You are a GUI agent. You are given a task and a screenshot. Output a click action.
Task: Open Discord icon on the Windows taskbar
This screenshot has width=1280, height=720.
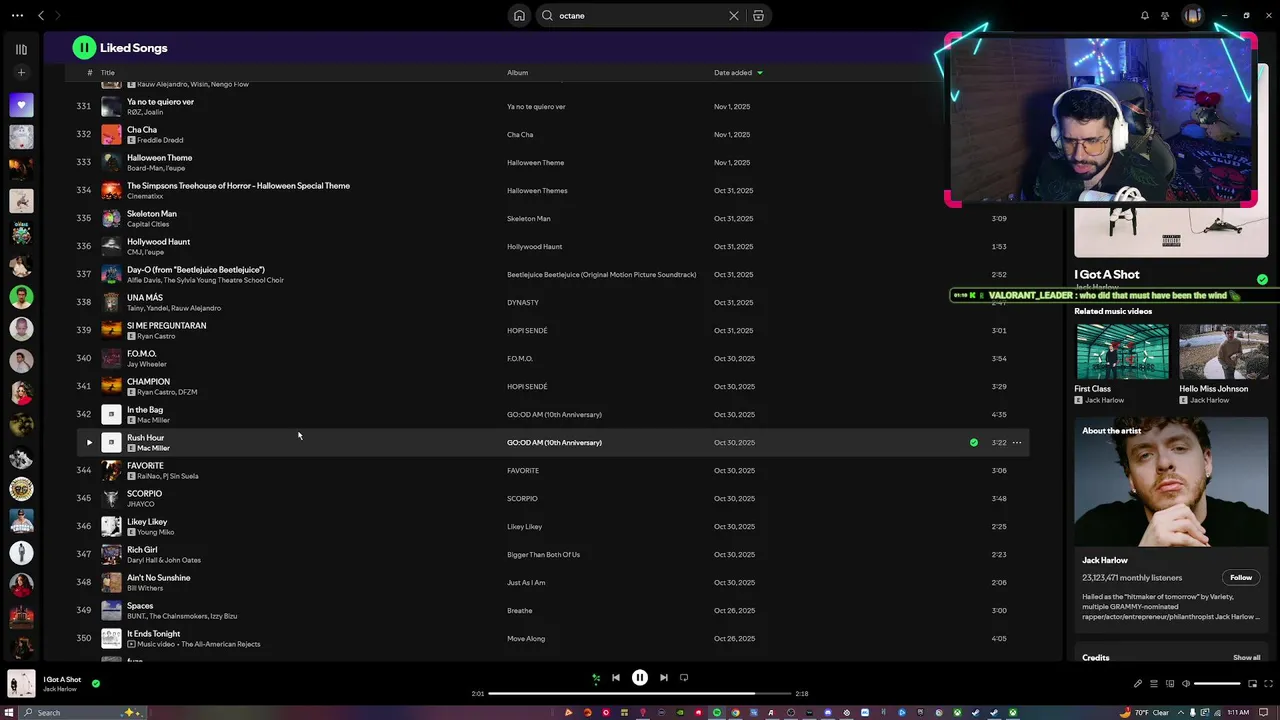828,713
